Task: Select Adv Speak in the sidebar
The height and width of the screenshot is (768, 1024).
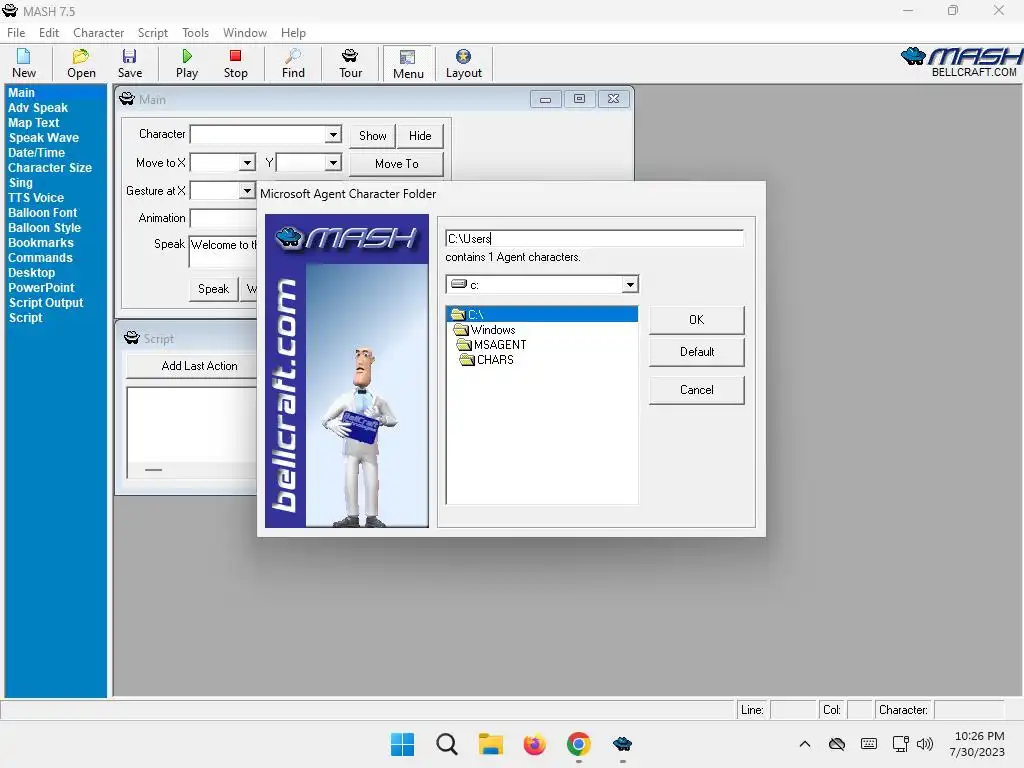Action: coord(38,108)
